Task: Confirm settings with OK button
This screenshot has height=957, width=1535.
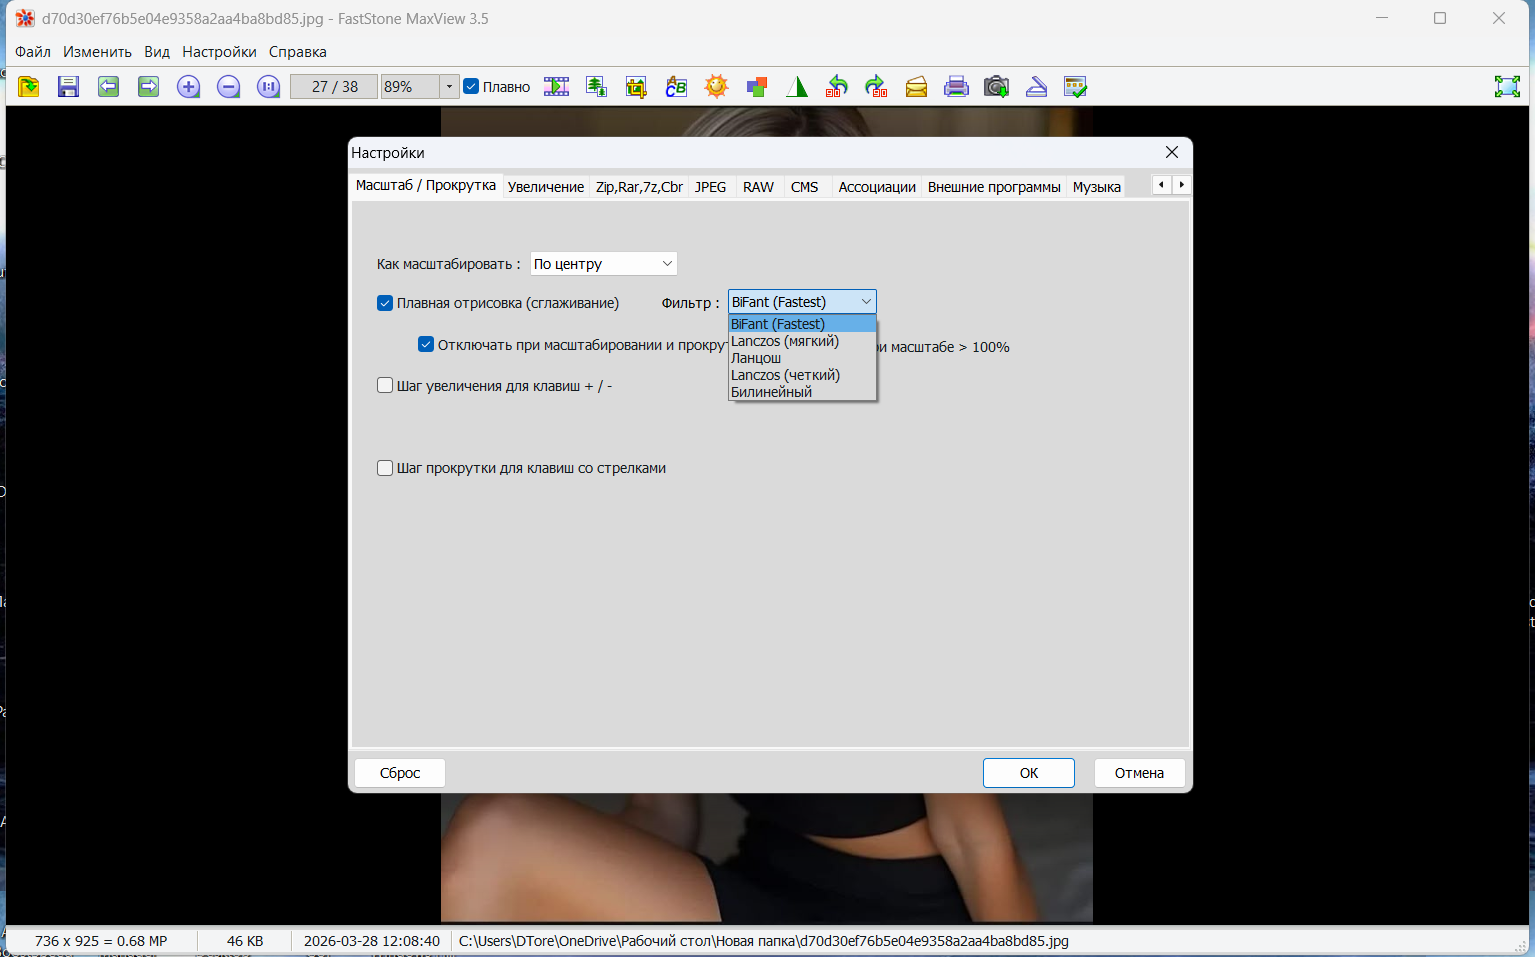Action: point(1029,773)
